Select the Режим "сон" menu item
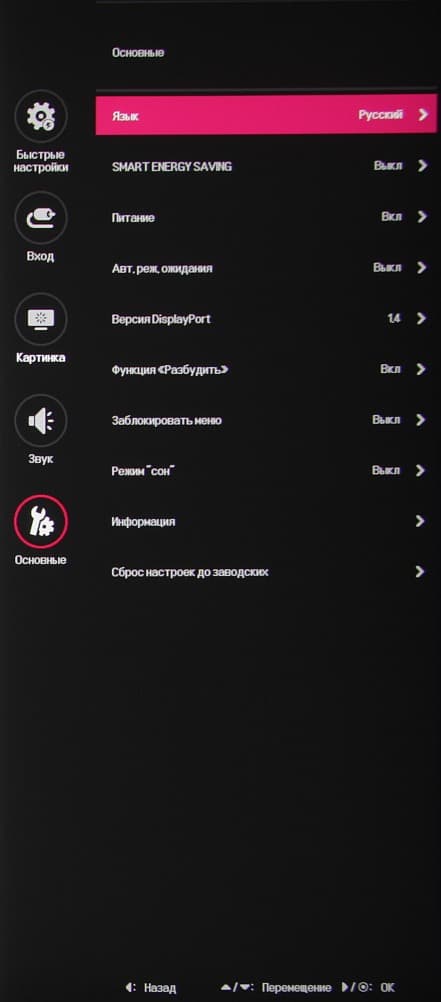Image resolution: width=441 pixels, height=1002 pixels. coord(268,471)
